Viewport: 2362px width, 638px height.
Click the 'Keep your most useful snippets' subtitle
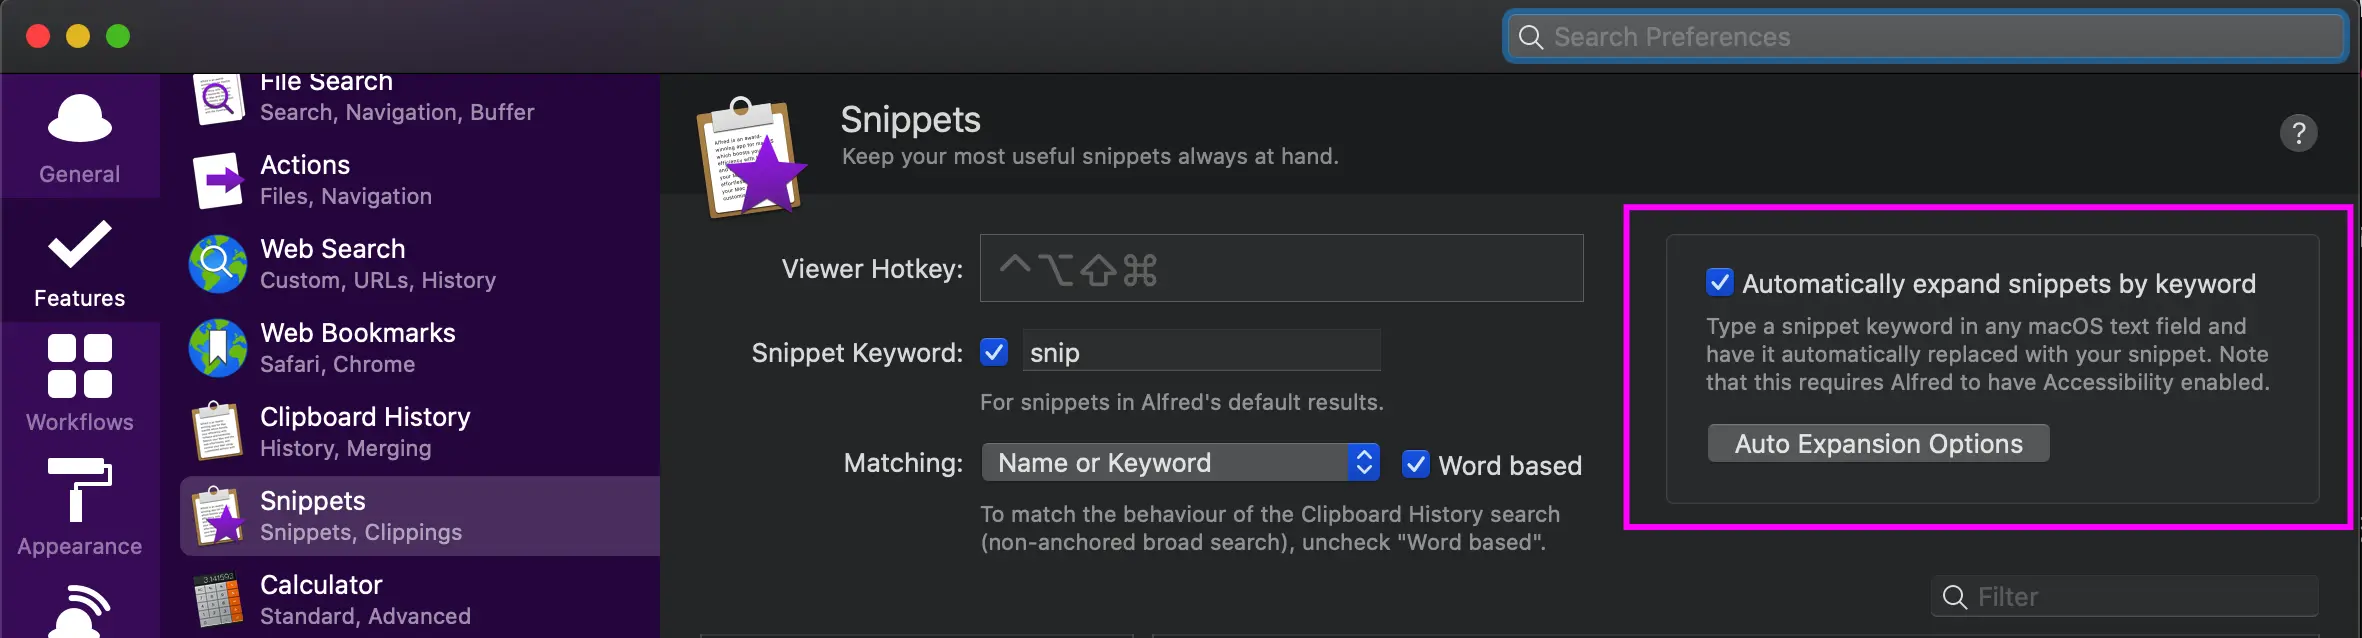click(x=1090, y=156)
